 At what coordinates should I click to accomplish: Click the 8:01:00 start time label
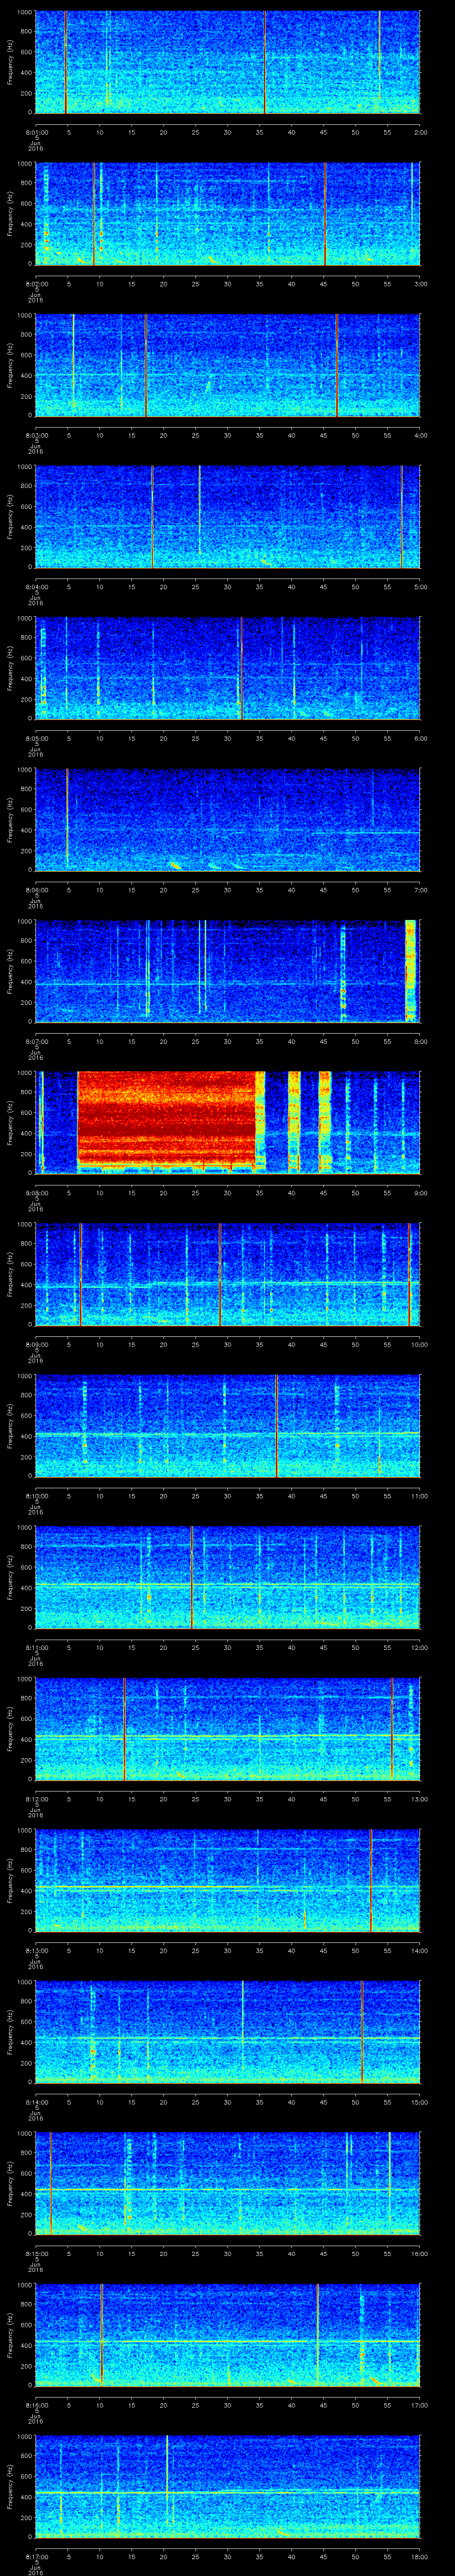point(36,131)
